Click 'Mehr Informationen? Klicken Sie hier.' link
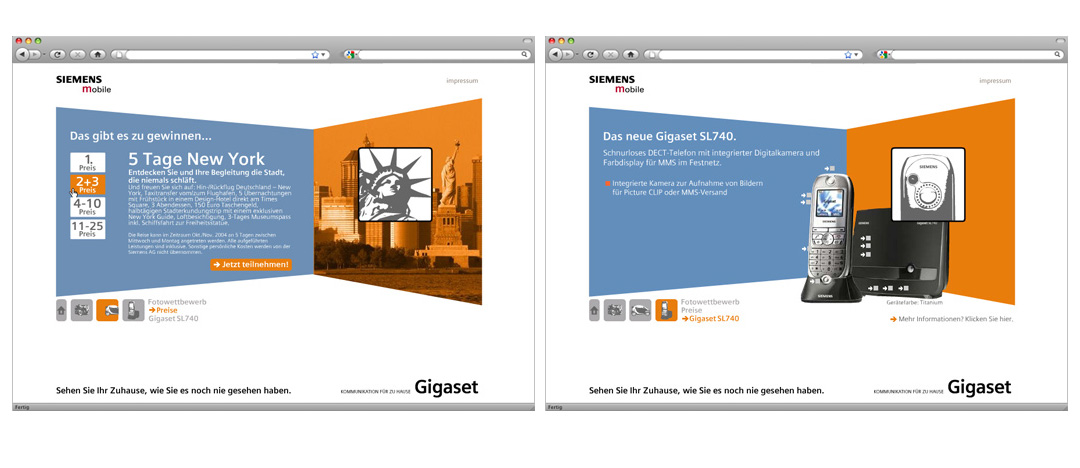Screen dimensions: 1080x468 951,319
